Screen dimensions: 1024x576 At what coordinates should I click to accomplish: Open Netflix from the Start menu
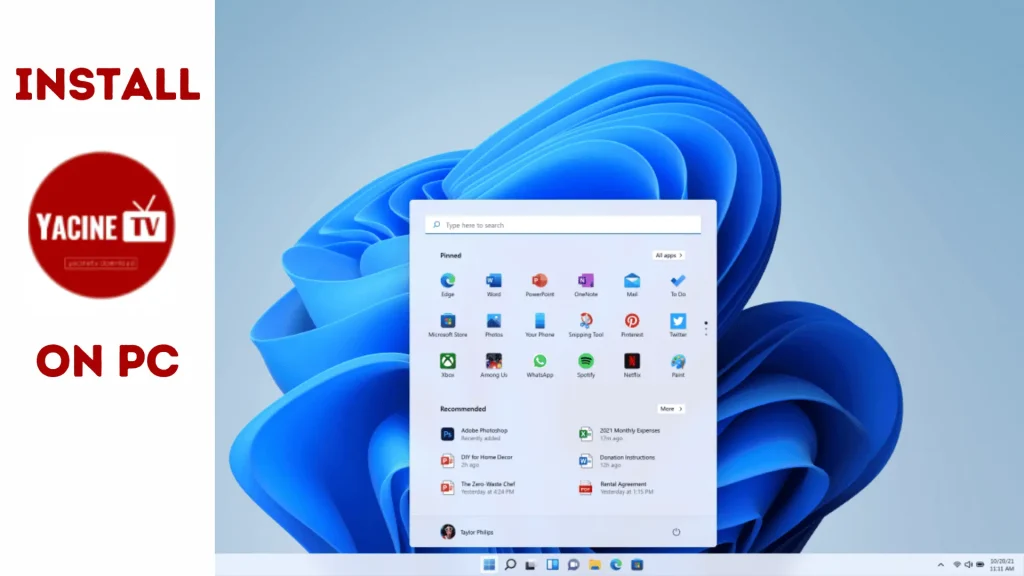[x=632, y=361]
